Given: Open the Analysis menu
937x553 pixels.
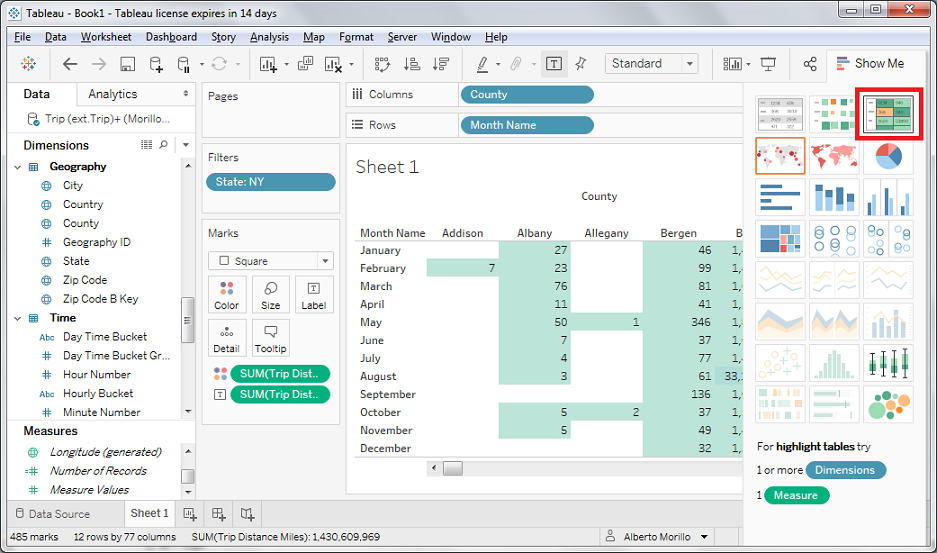Looking at the screenshot, I should [x=269, y=37].
